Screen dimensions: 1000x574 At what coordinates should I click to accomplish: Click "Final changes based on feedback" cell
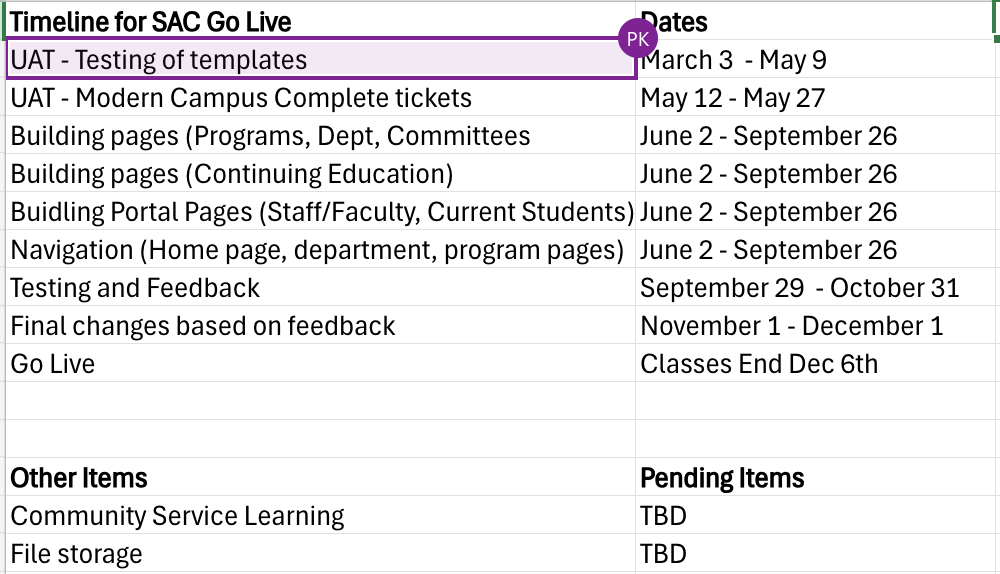pos(203,326)
